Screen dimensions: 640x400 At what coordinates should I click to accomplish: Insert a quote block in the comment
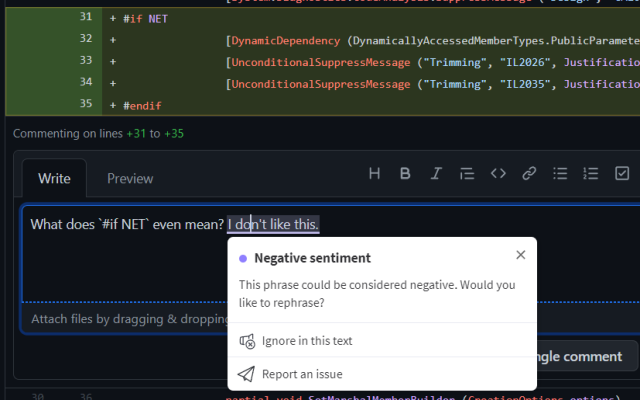[x=467, y=173]
